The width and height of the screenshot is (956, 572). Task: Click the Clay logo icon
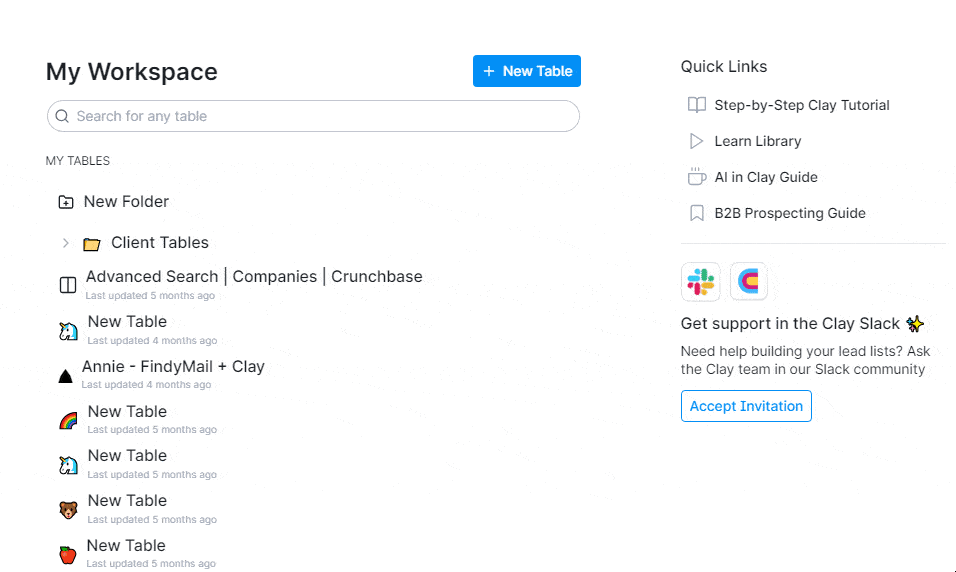pyautogui.click(x=749, y=281)
